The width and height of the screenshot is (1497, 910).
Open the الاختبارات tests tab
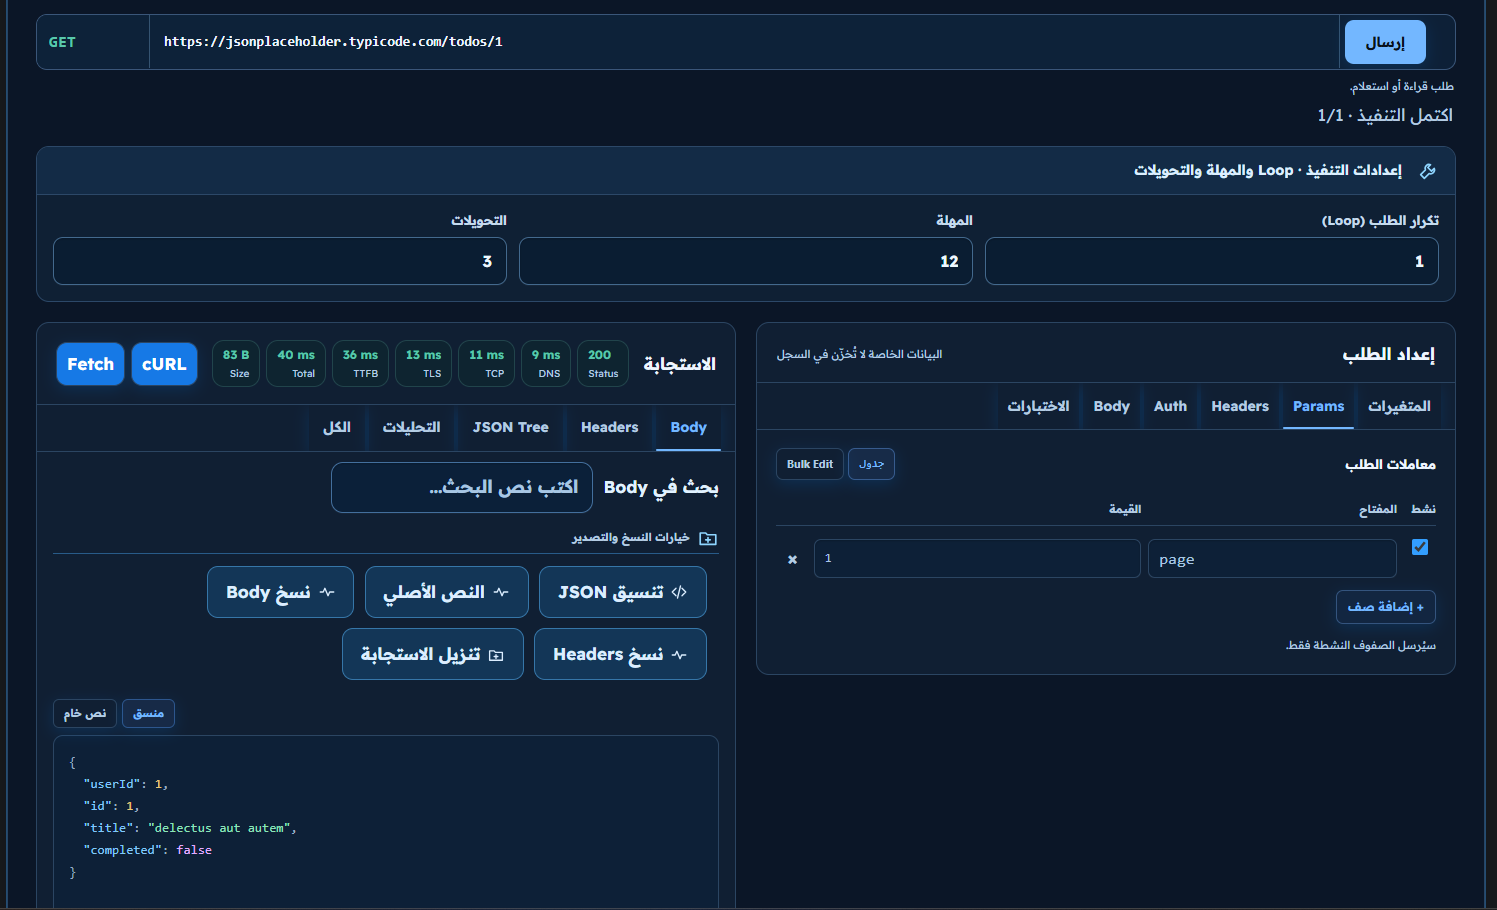[x=1038, y=406]
